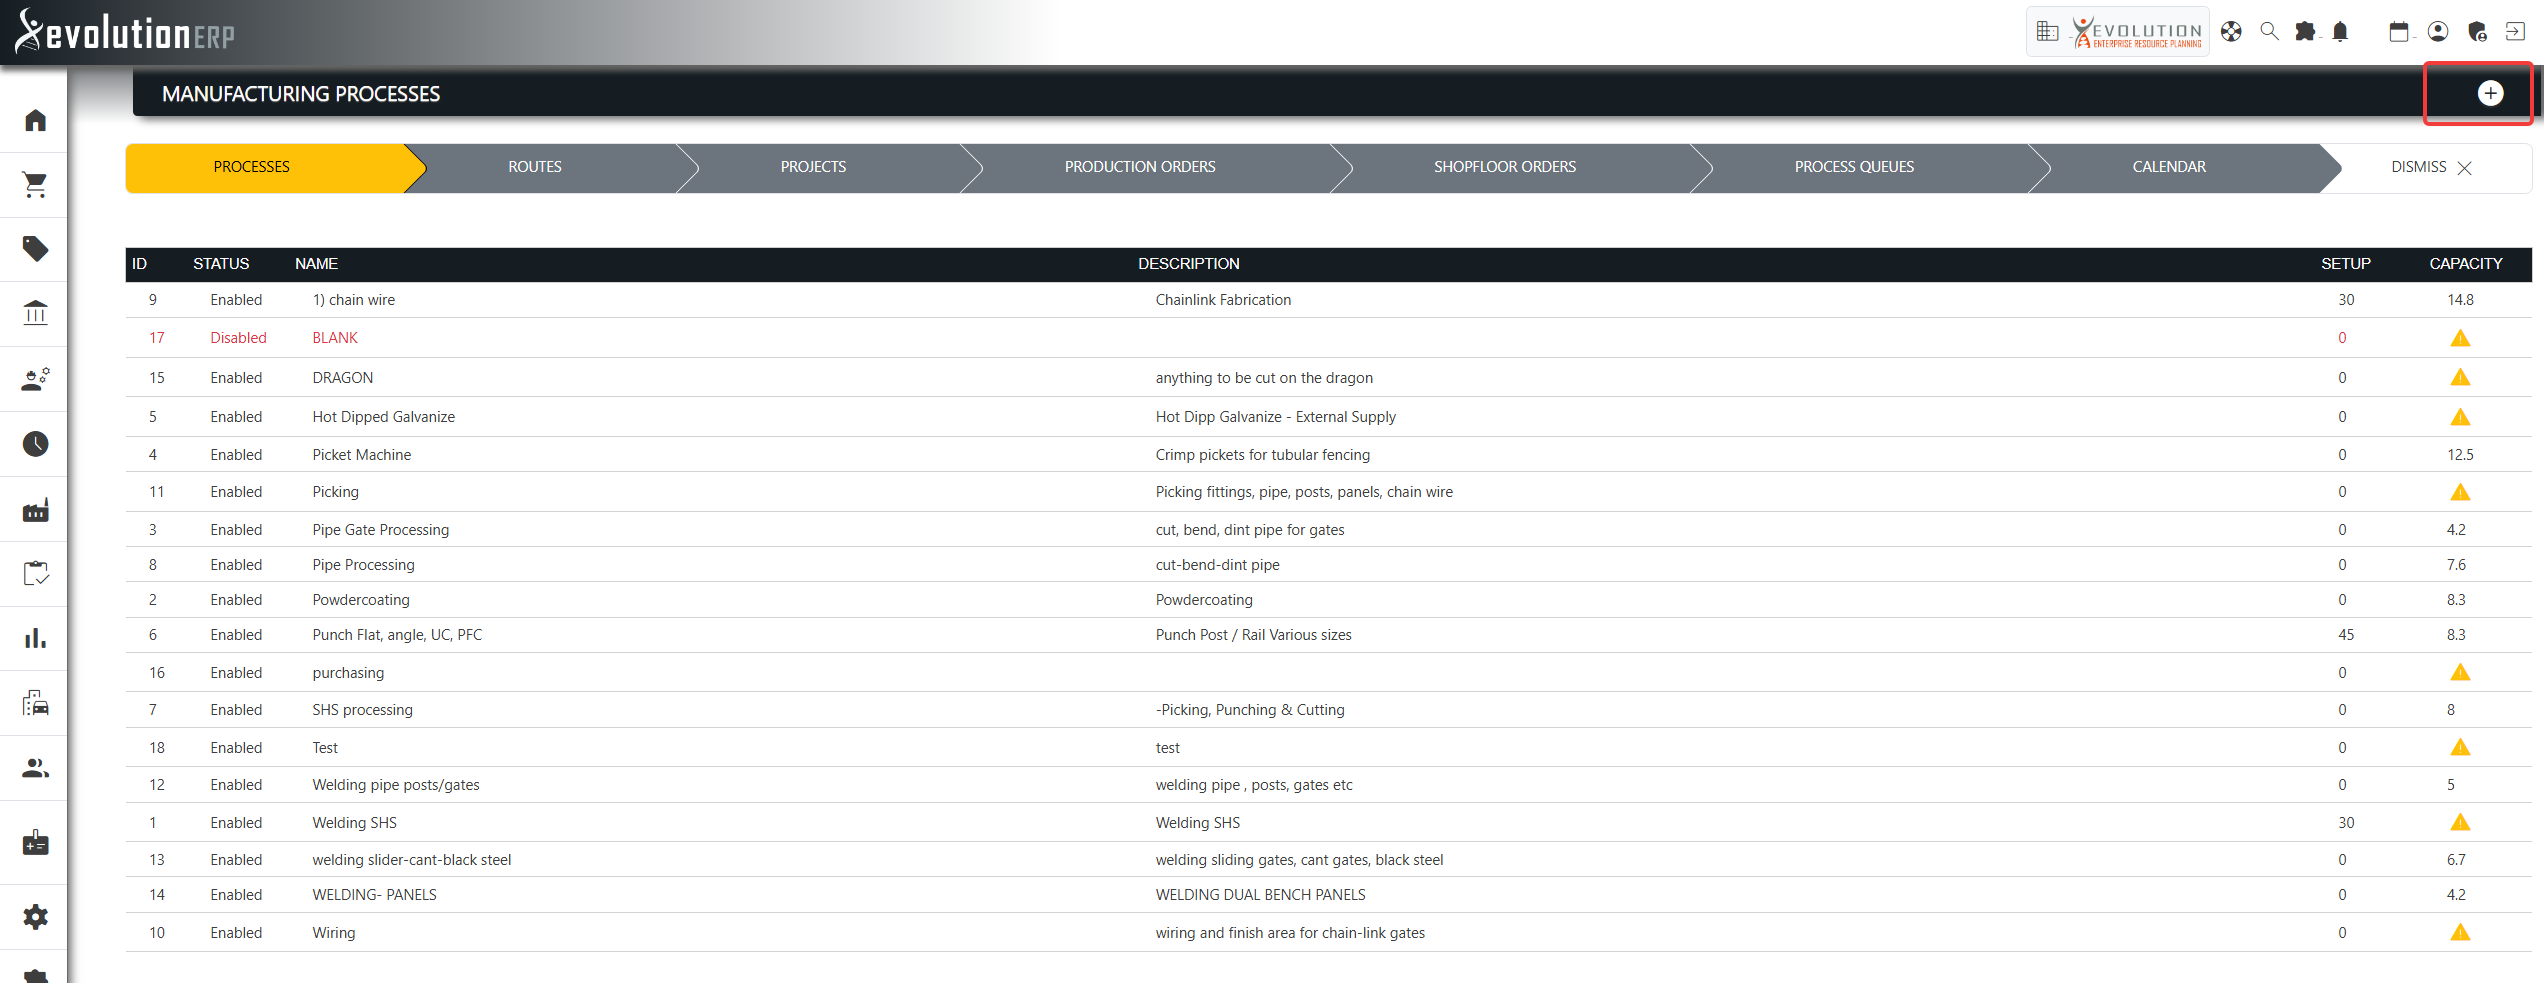Open the calendar icon in top bar
This screenshot has height=983, width=2544.
coord(2399,32)
